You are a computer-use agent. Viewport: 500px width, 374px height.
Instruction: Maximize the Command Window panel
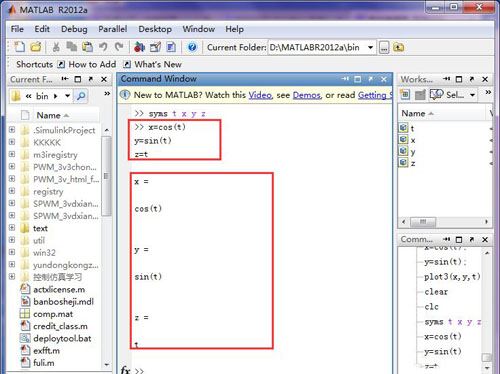pos(358,79)
